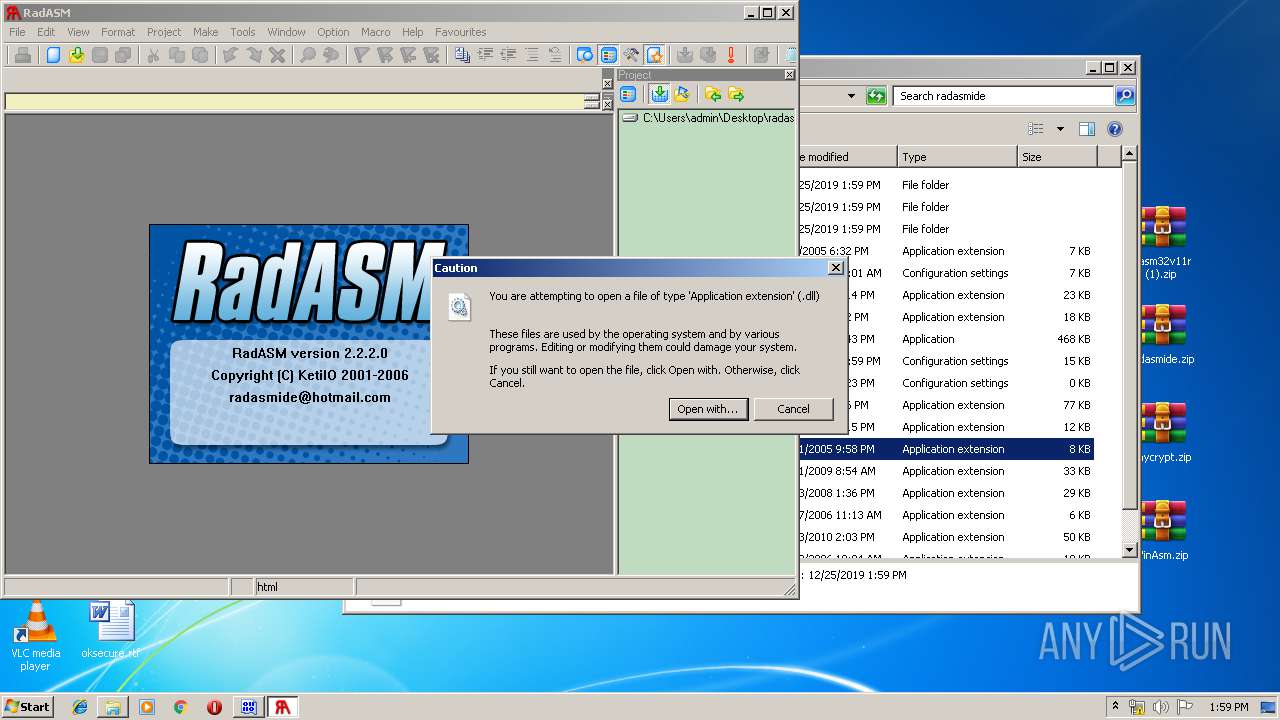Open Chrome from the taskbar
Image resolution: width=1280 pixels, height=720 pixels.
coord(180,707)
